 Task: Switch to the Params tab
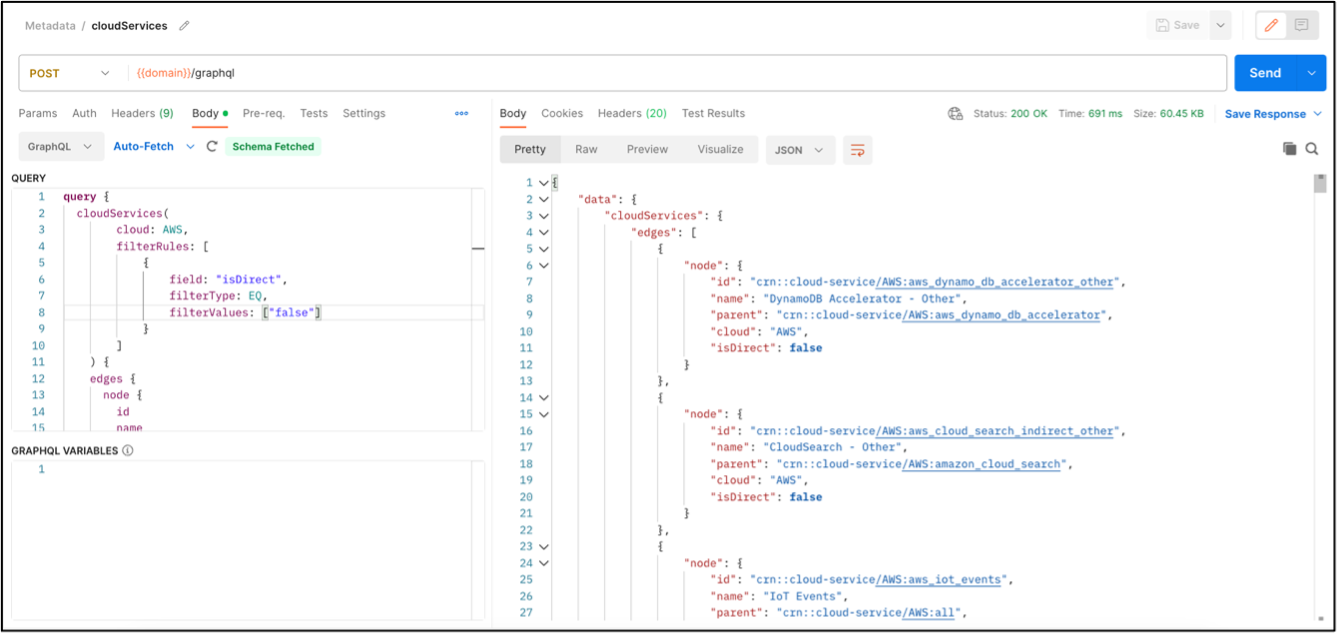click(x=38, y=113)
